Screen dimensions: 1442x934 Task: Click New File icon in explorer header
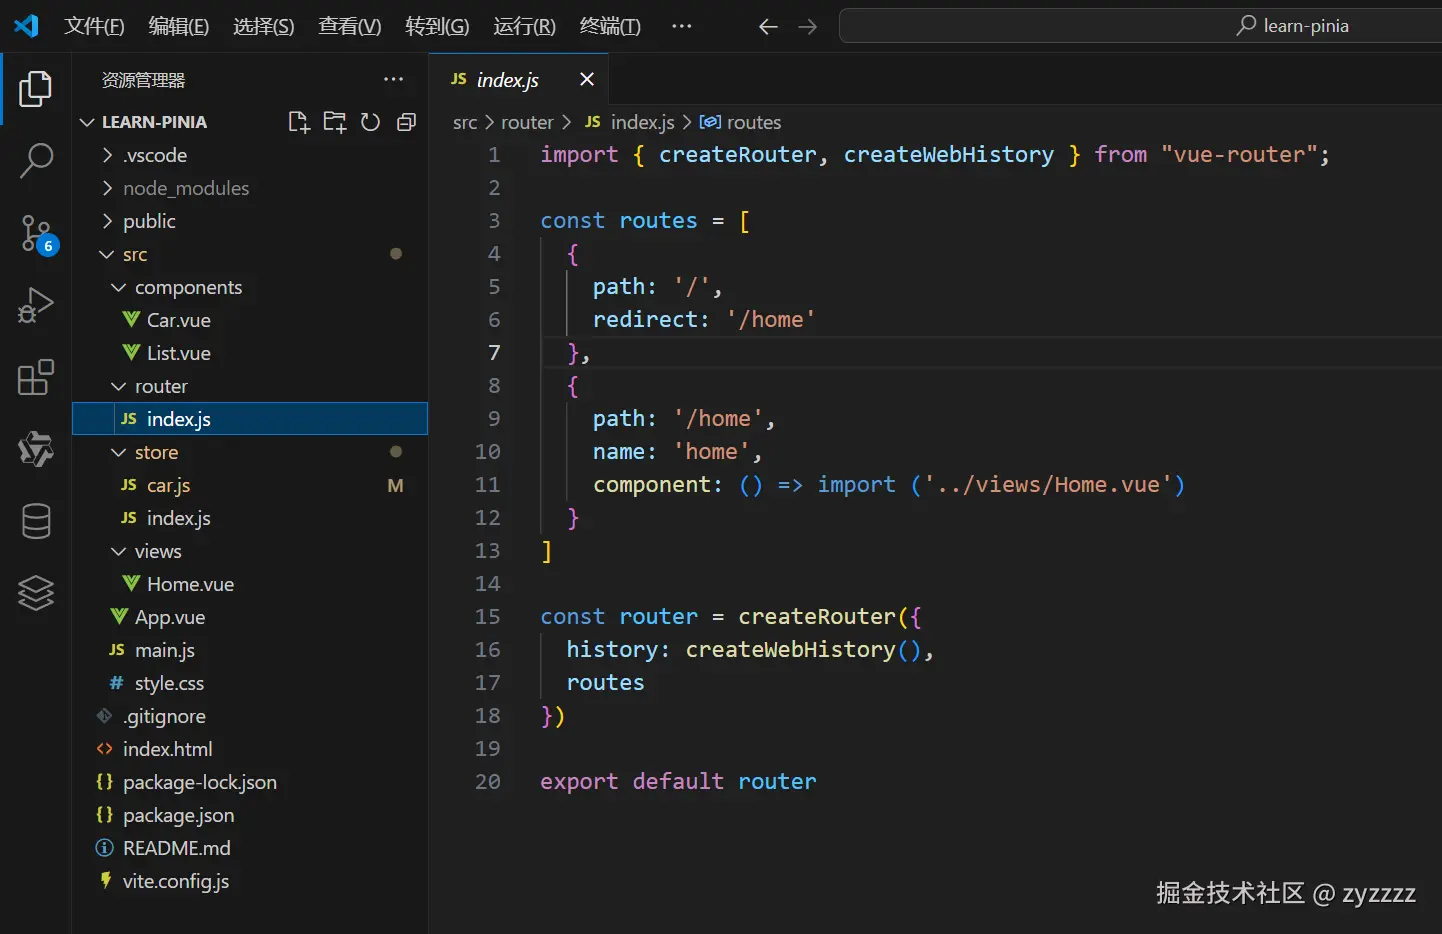coord(298,122)
